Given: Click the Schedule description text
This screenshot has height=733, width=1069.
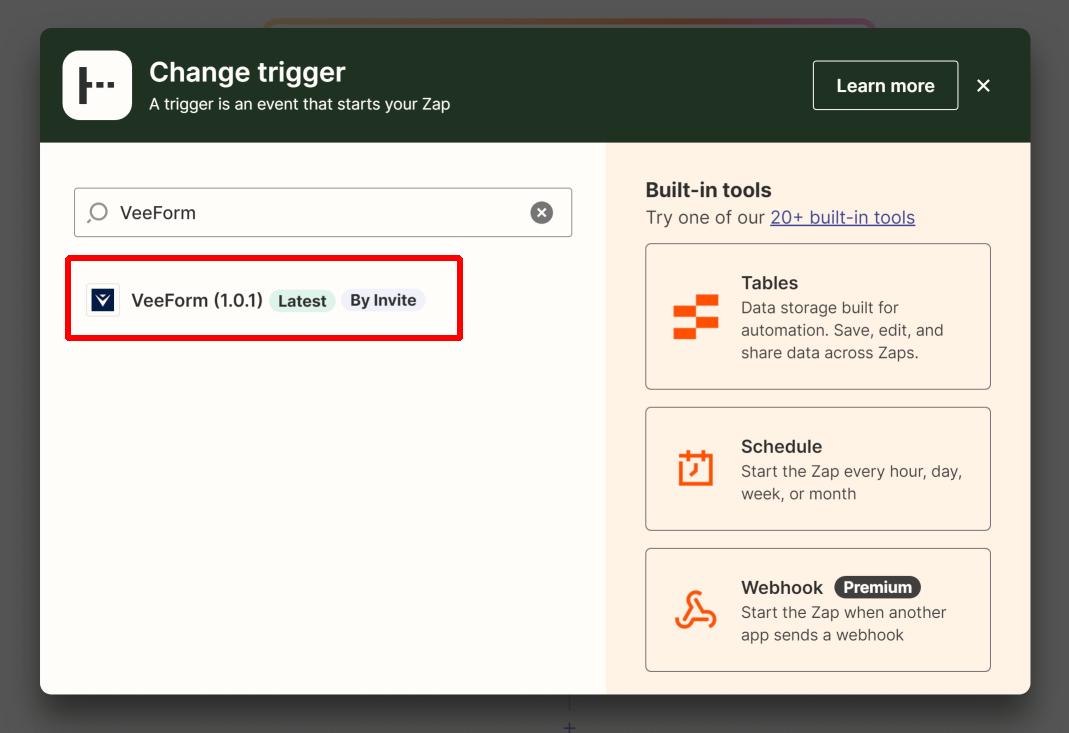Looking at the screenshot, I should pyautogui.click(x=852, y=483).
